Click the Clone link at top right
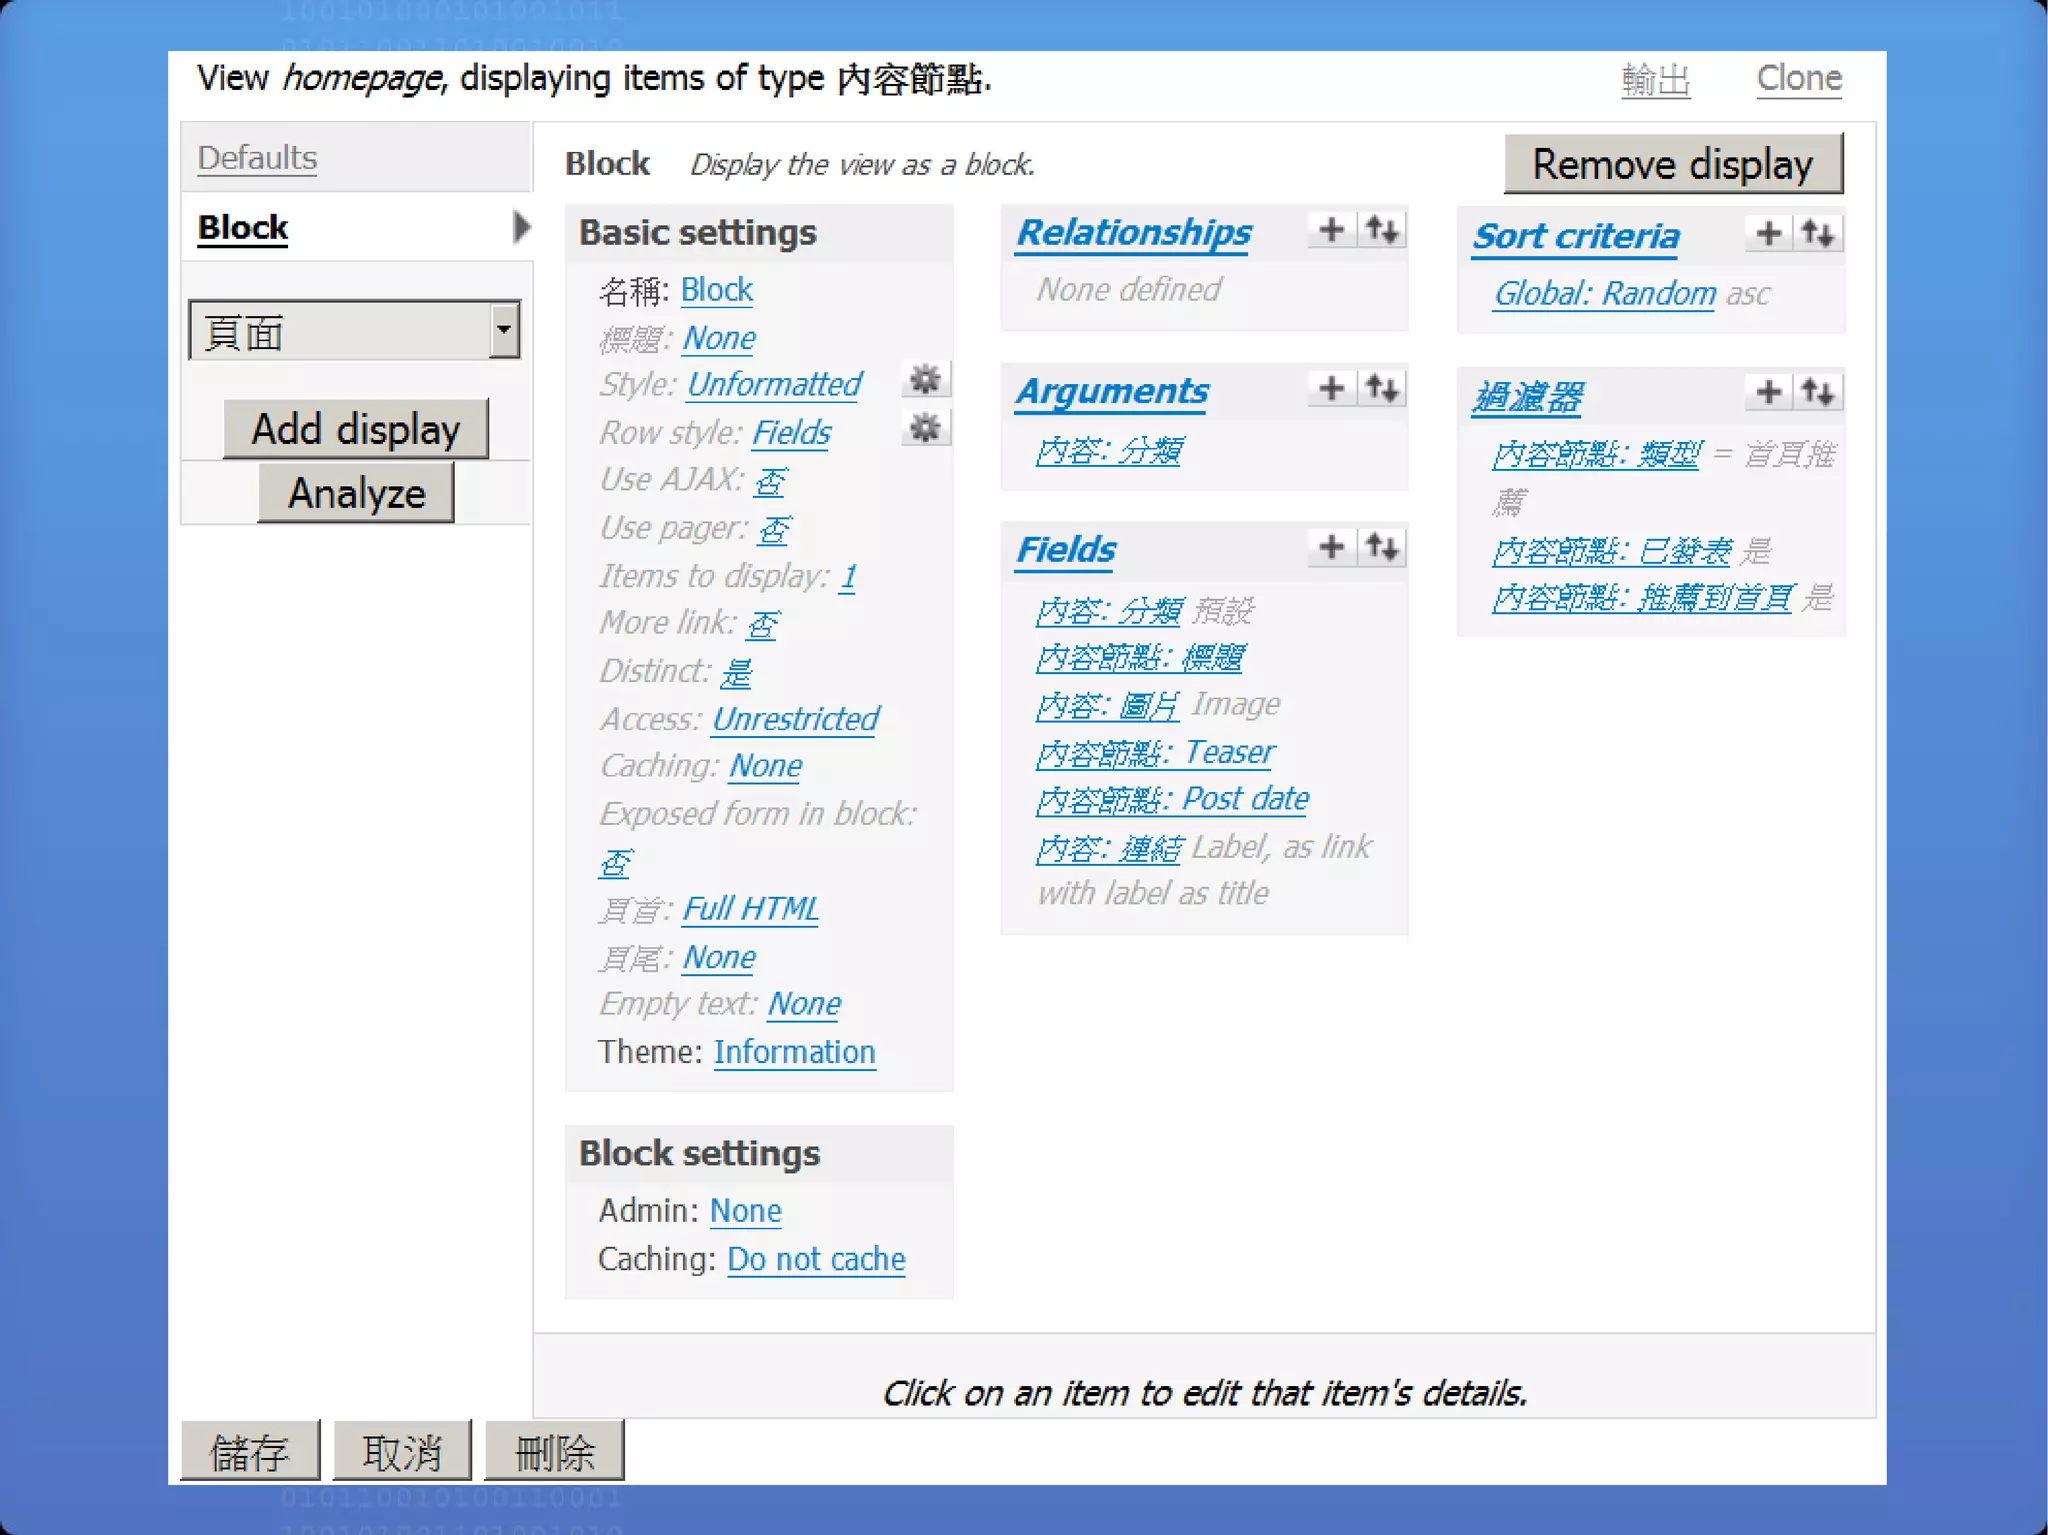This screenshot has width=2048, height=1535. [1798, 78]
